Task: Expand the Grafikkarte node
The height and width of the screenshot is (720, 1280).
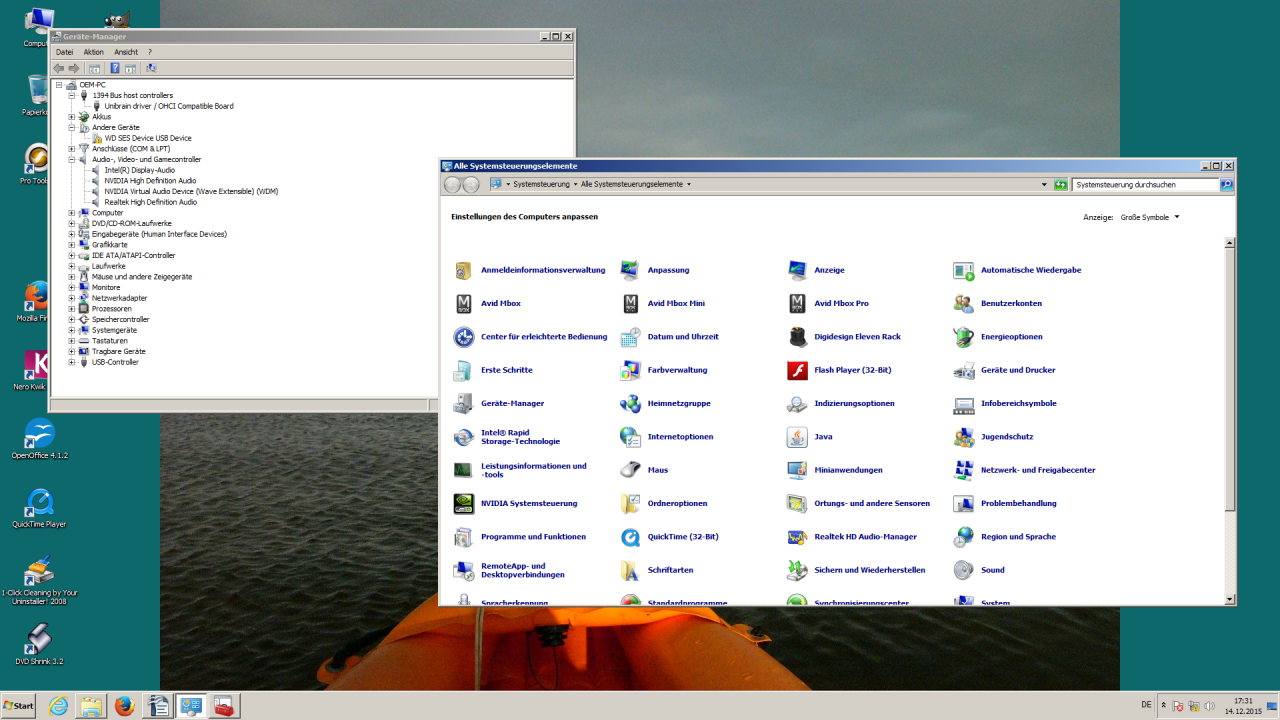Action: (x=72, y=245)
